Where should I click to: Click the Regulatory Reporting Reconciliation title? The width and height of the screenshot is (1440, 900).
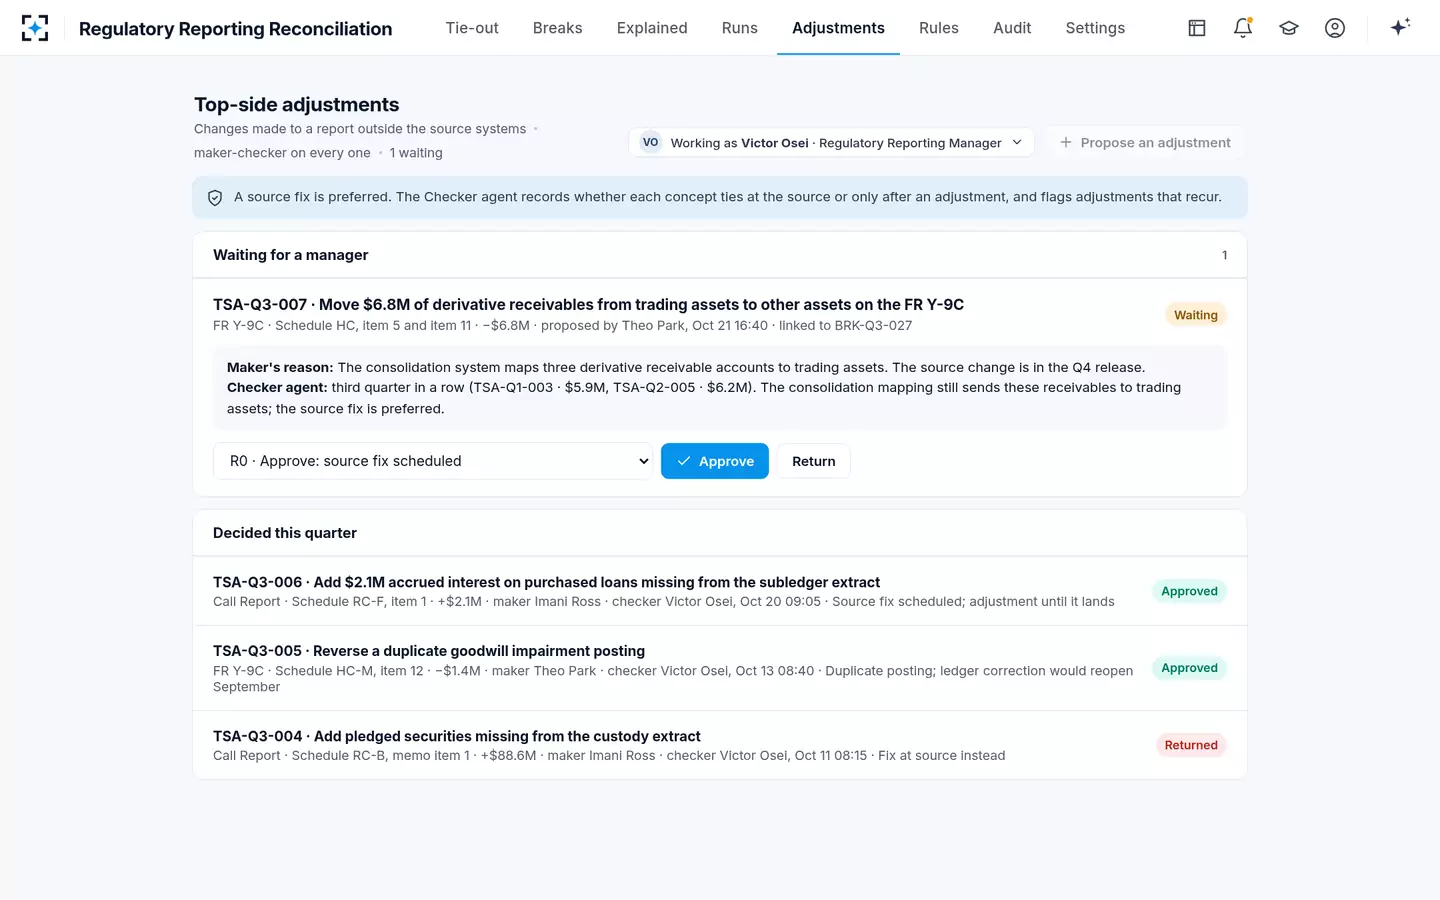click(x=235, y=29)
